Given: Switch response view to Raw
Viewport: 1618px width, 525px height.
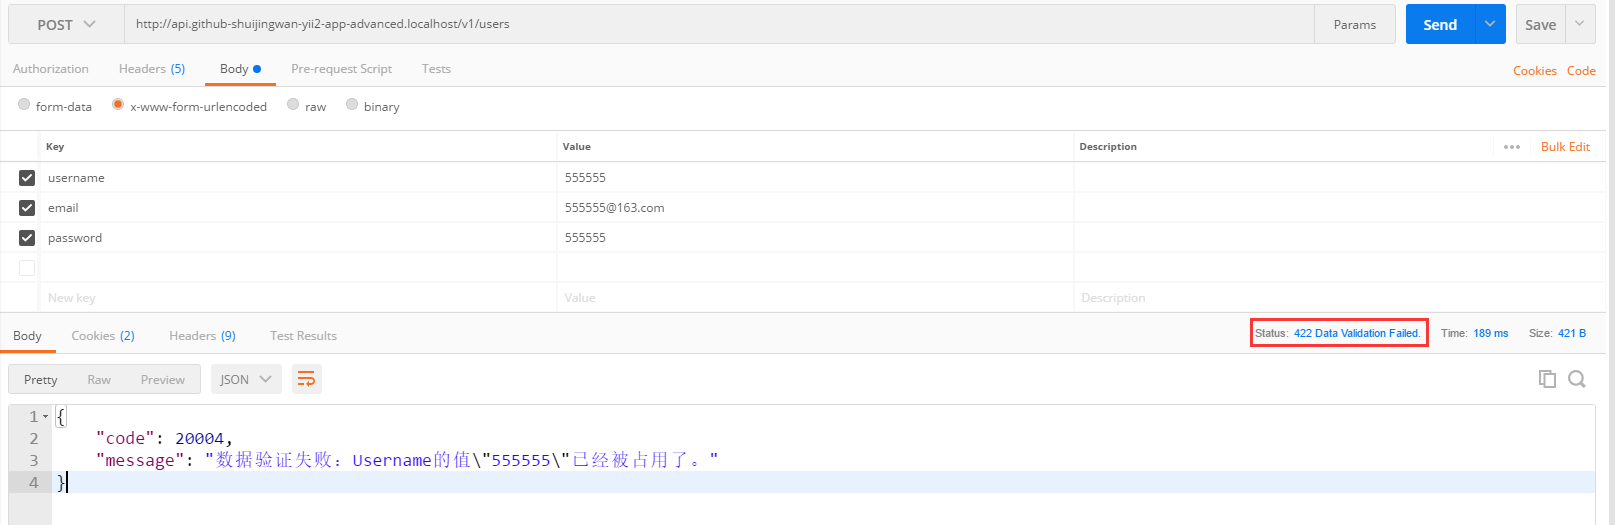Looking at the screenshot, I should [99, 379].
